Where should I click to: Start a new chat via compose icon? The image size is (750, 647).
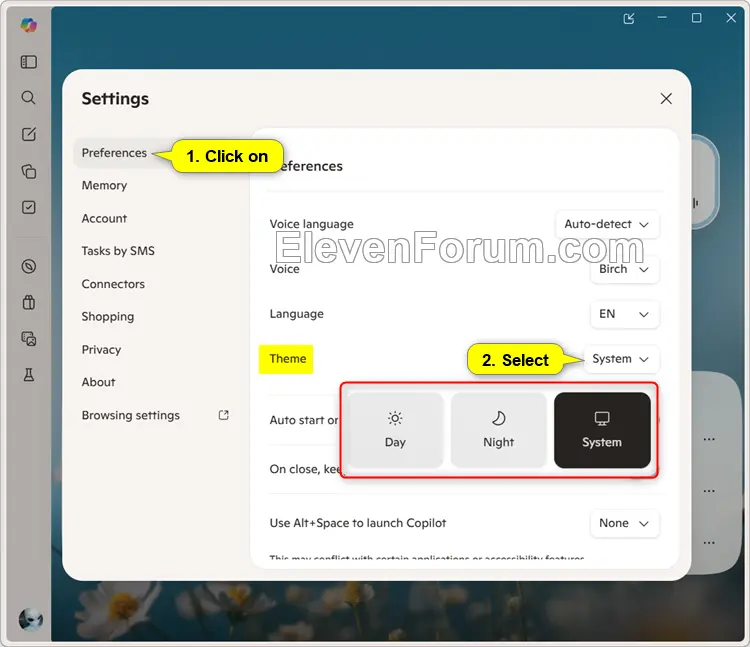pyautogui.click(x=29, y=134)
